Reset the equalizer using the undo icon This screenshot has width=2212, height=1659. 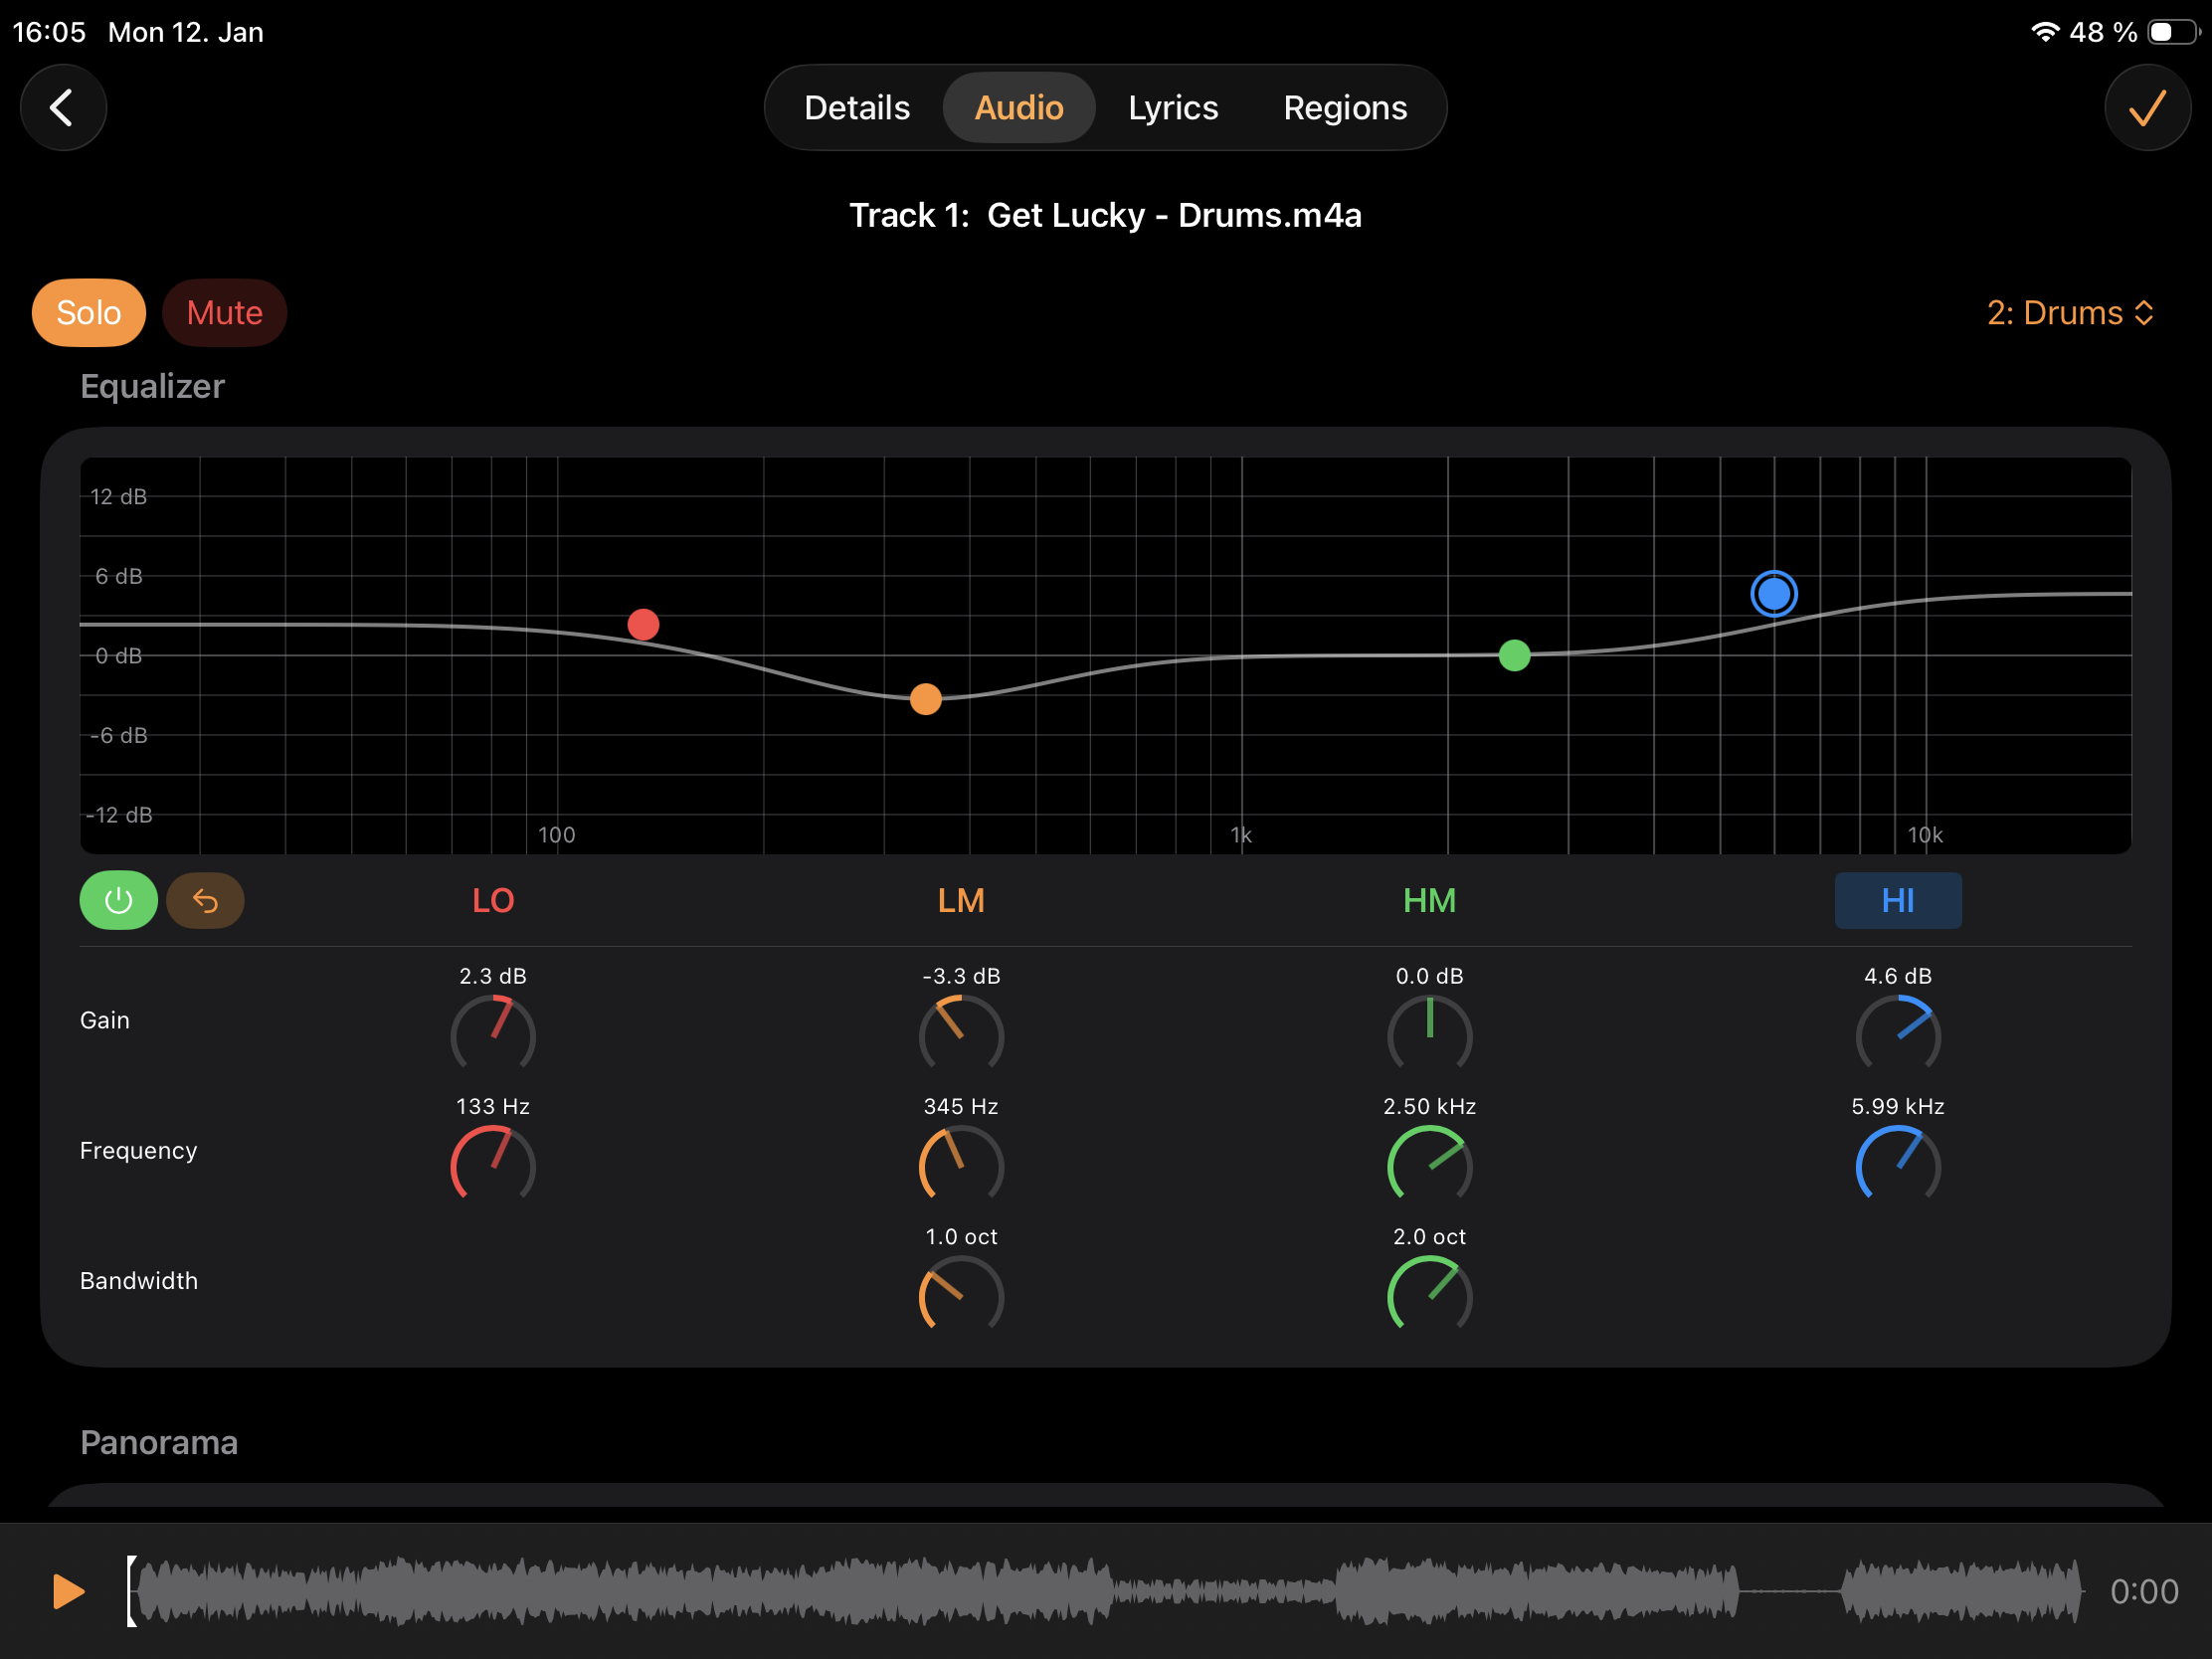pyautogui.click(x=205, y=900)
